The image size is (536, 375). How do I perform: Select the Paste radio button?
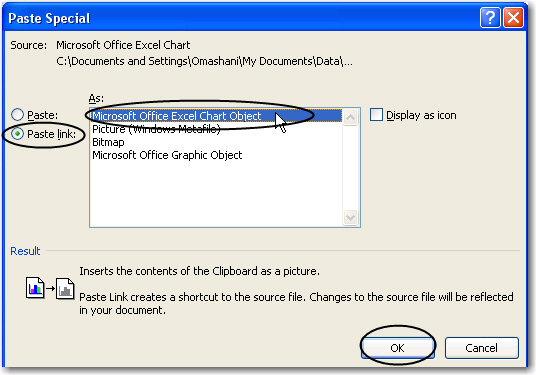click(x=17, y=115)
